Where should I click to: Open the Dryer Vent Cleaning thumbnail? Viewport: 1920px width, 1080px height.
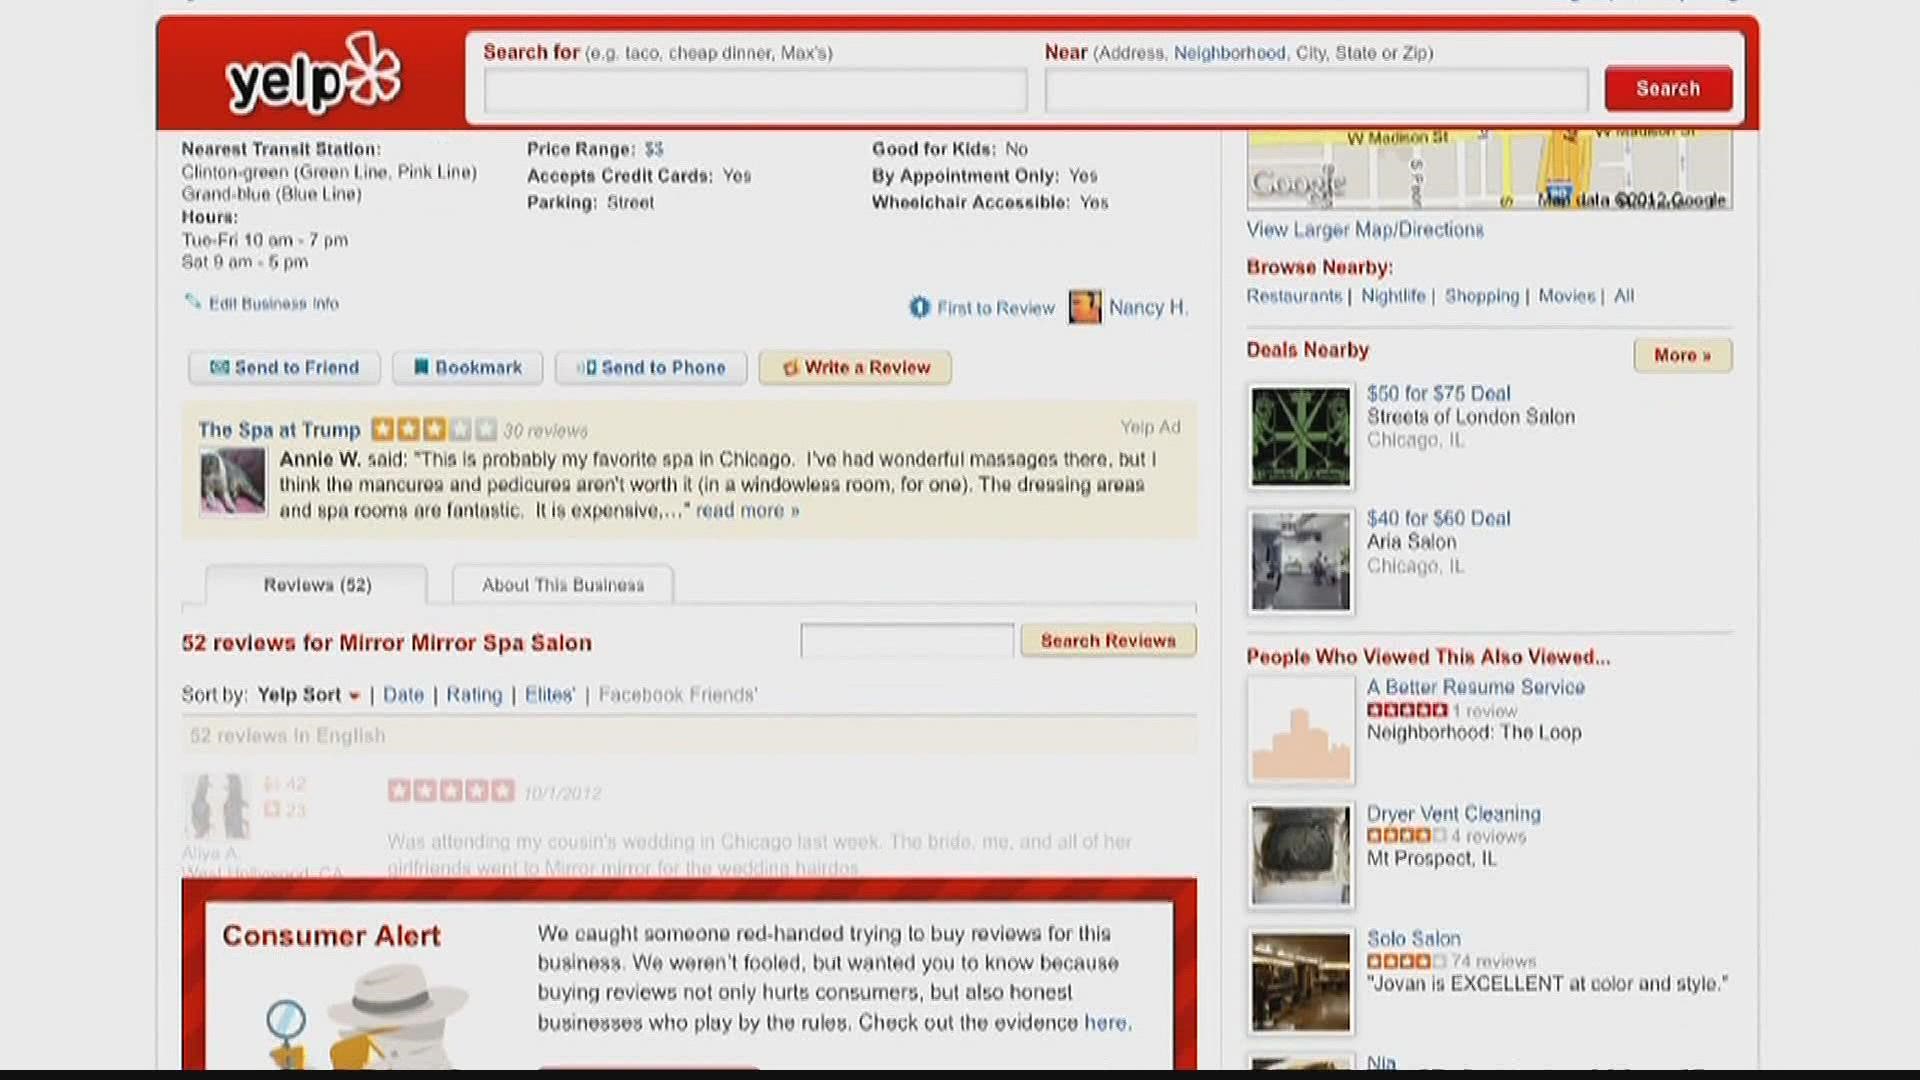tap(1300, 856)
